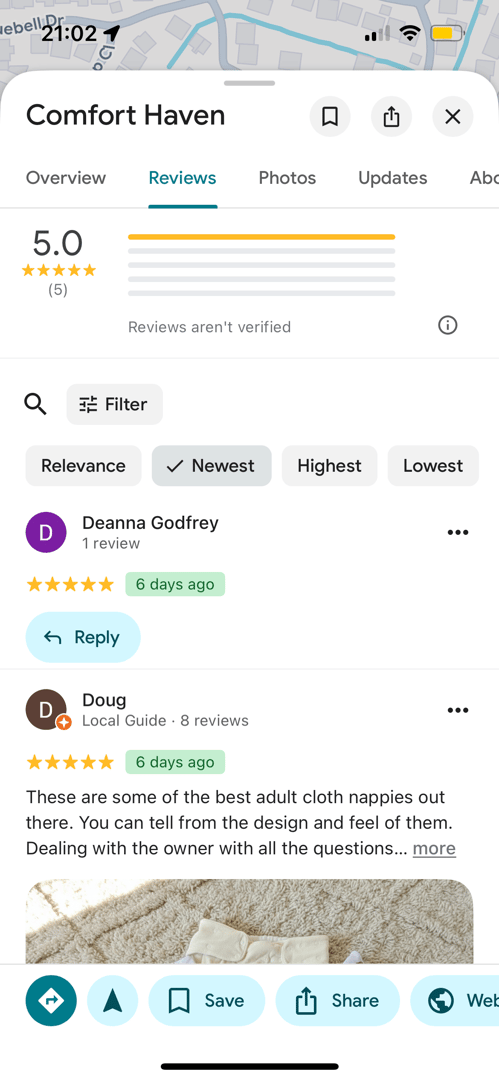Expand Doug's review with the more link

pos(434,849)
